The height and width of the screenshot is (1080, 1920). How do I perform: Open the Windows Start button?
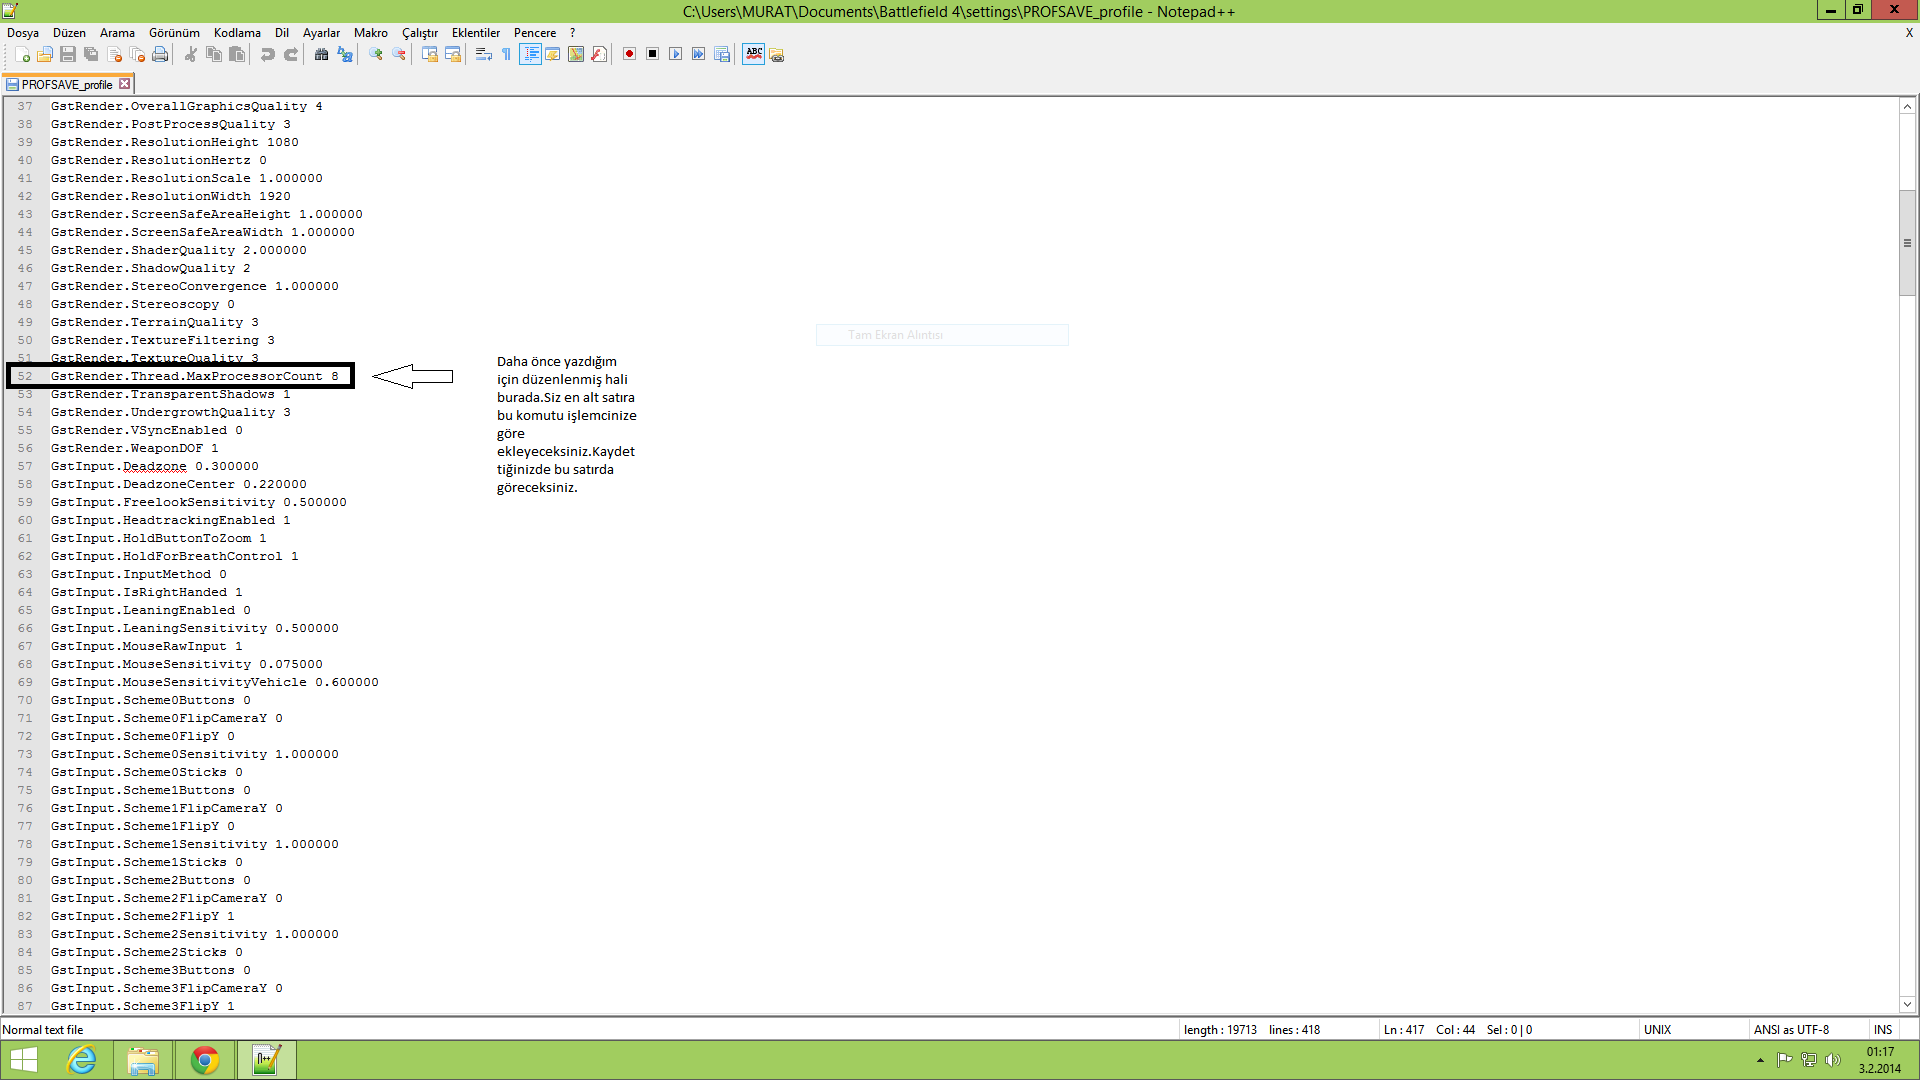(x=23, y=1060)
